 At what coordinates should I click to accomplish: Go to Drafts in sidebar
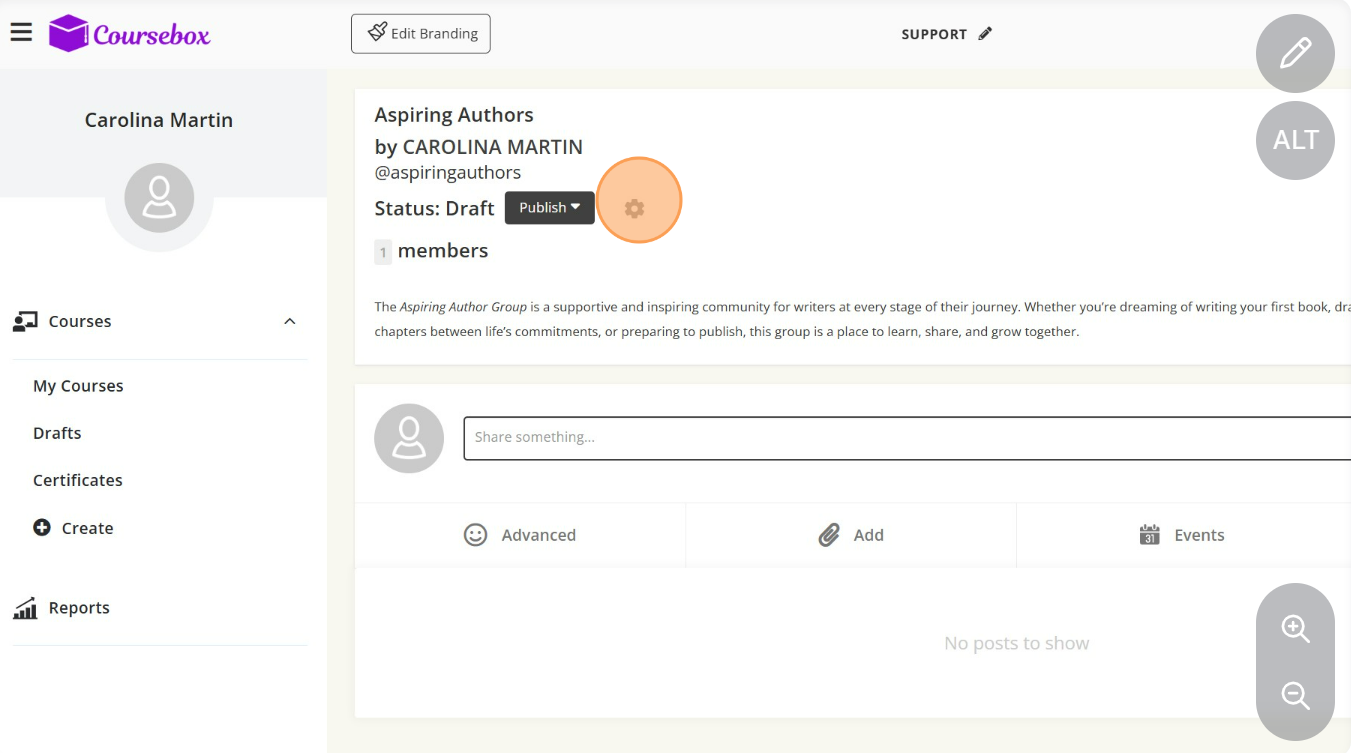click(57, 433)
